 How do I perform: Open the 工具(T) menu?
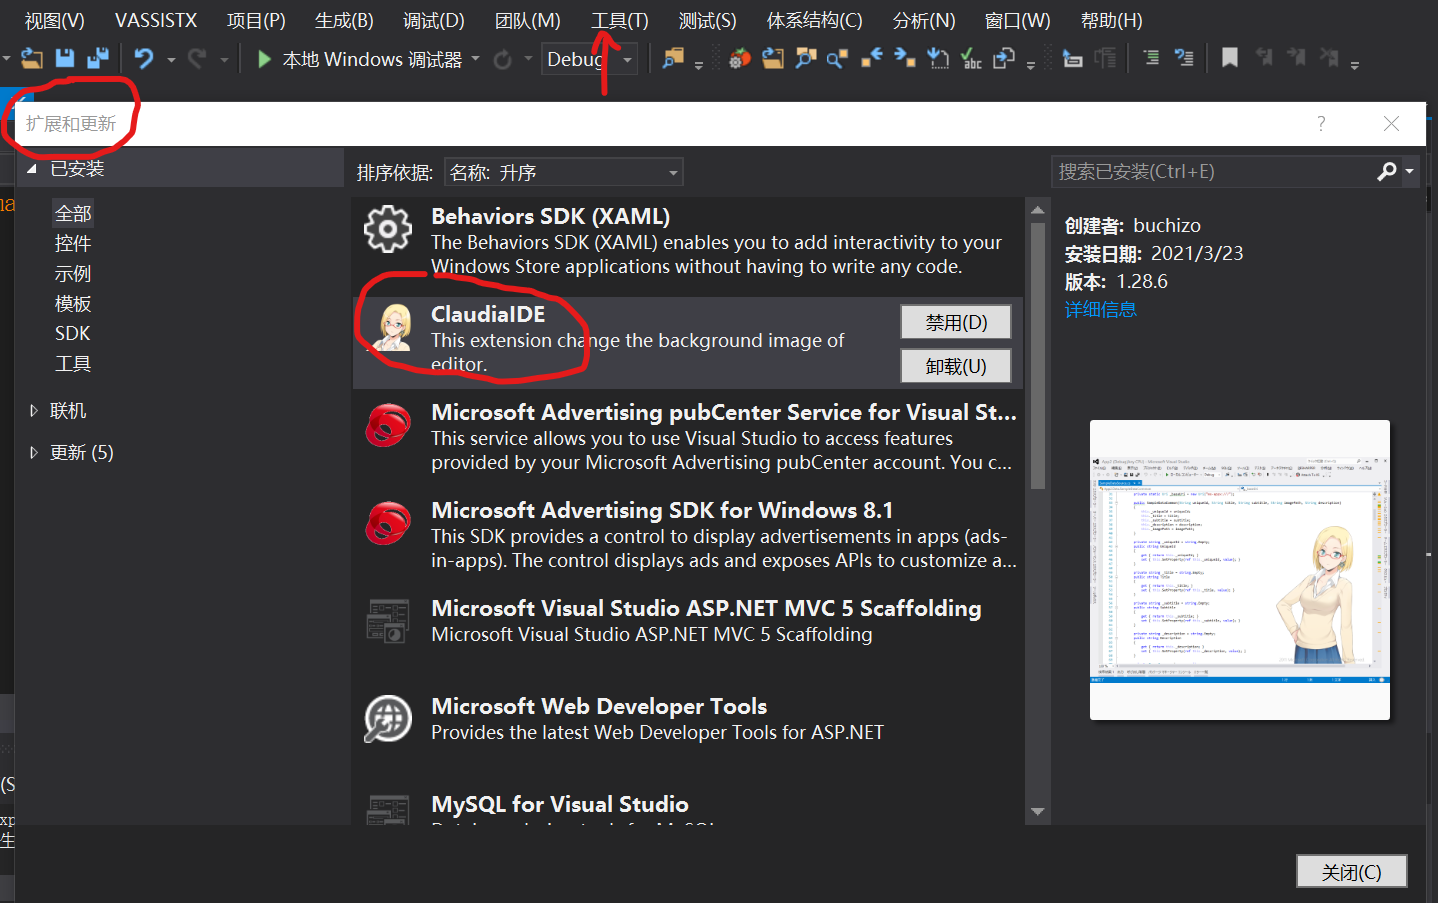coord(620,21)
